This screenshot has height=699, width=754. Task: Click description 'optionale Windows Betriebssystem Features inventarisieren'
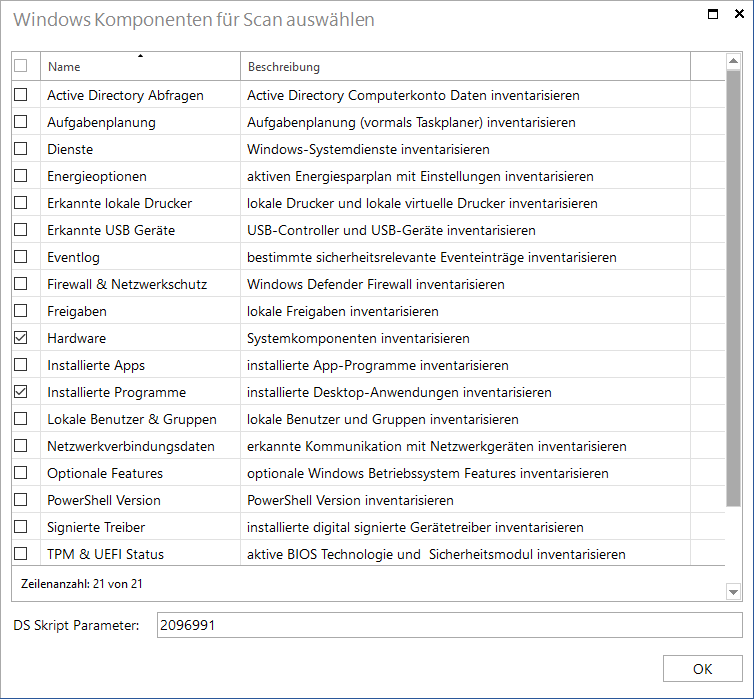coord(428,473)
